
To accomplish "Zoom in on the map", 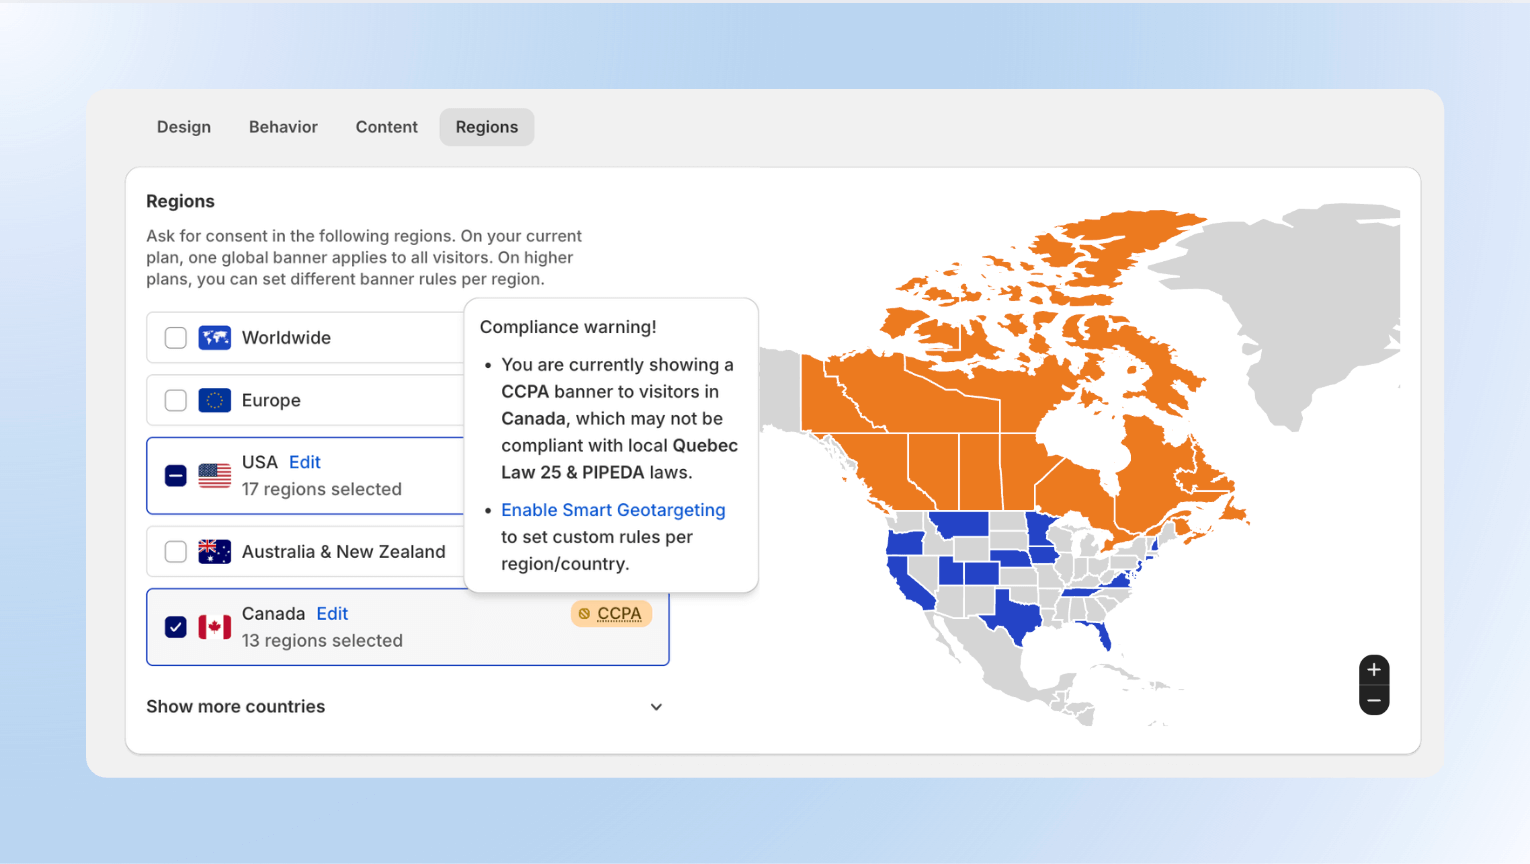I will (x=1374, y=669).
